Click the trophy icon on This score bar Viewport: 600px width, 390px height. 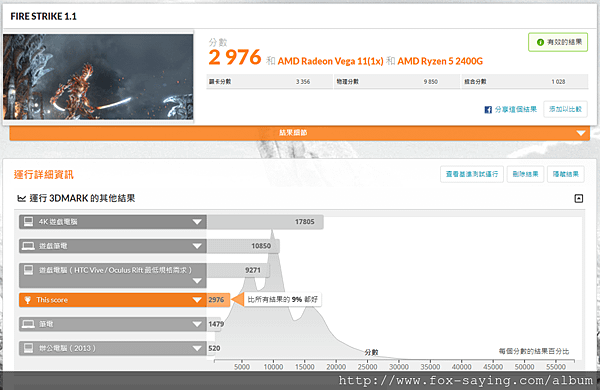pos(28,300)
